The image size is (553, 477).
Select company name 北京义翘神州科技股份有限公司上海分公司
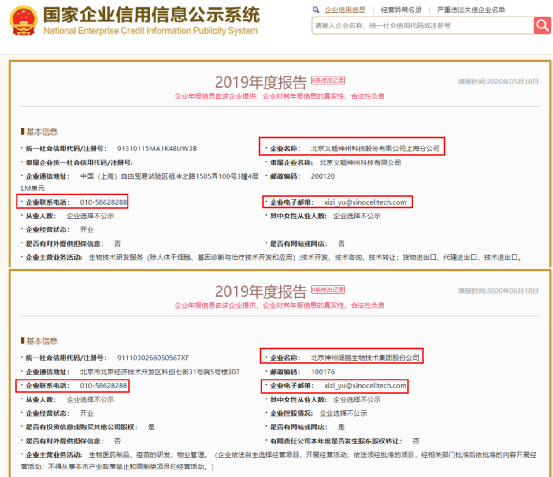click(375, 148)
